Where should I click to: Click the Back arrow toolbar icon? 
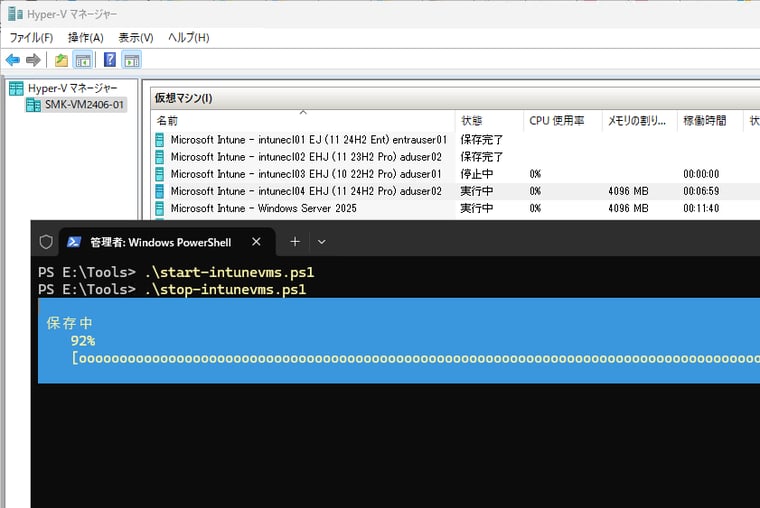(13, 60)
